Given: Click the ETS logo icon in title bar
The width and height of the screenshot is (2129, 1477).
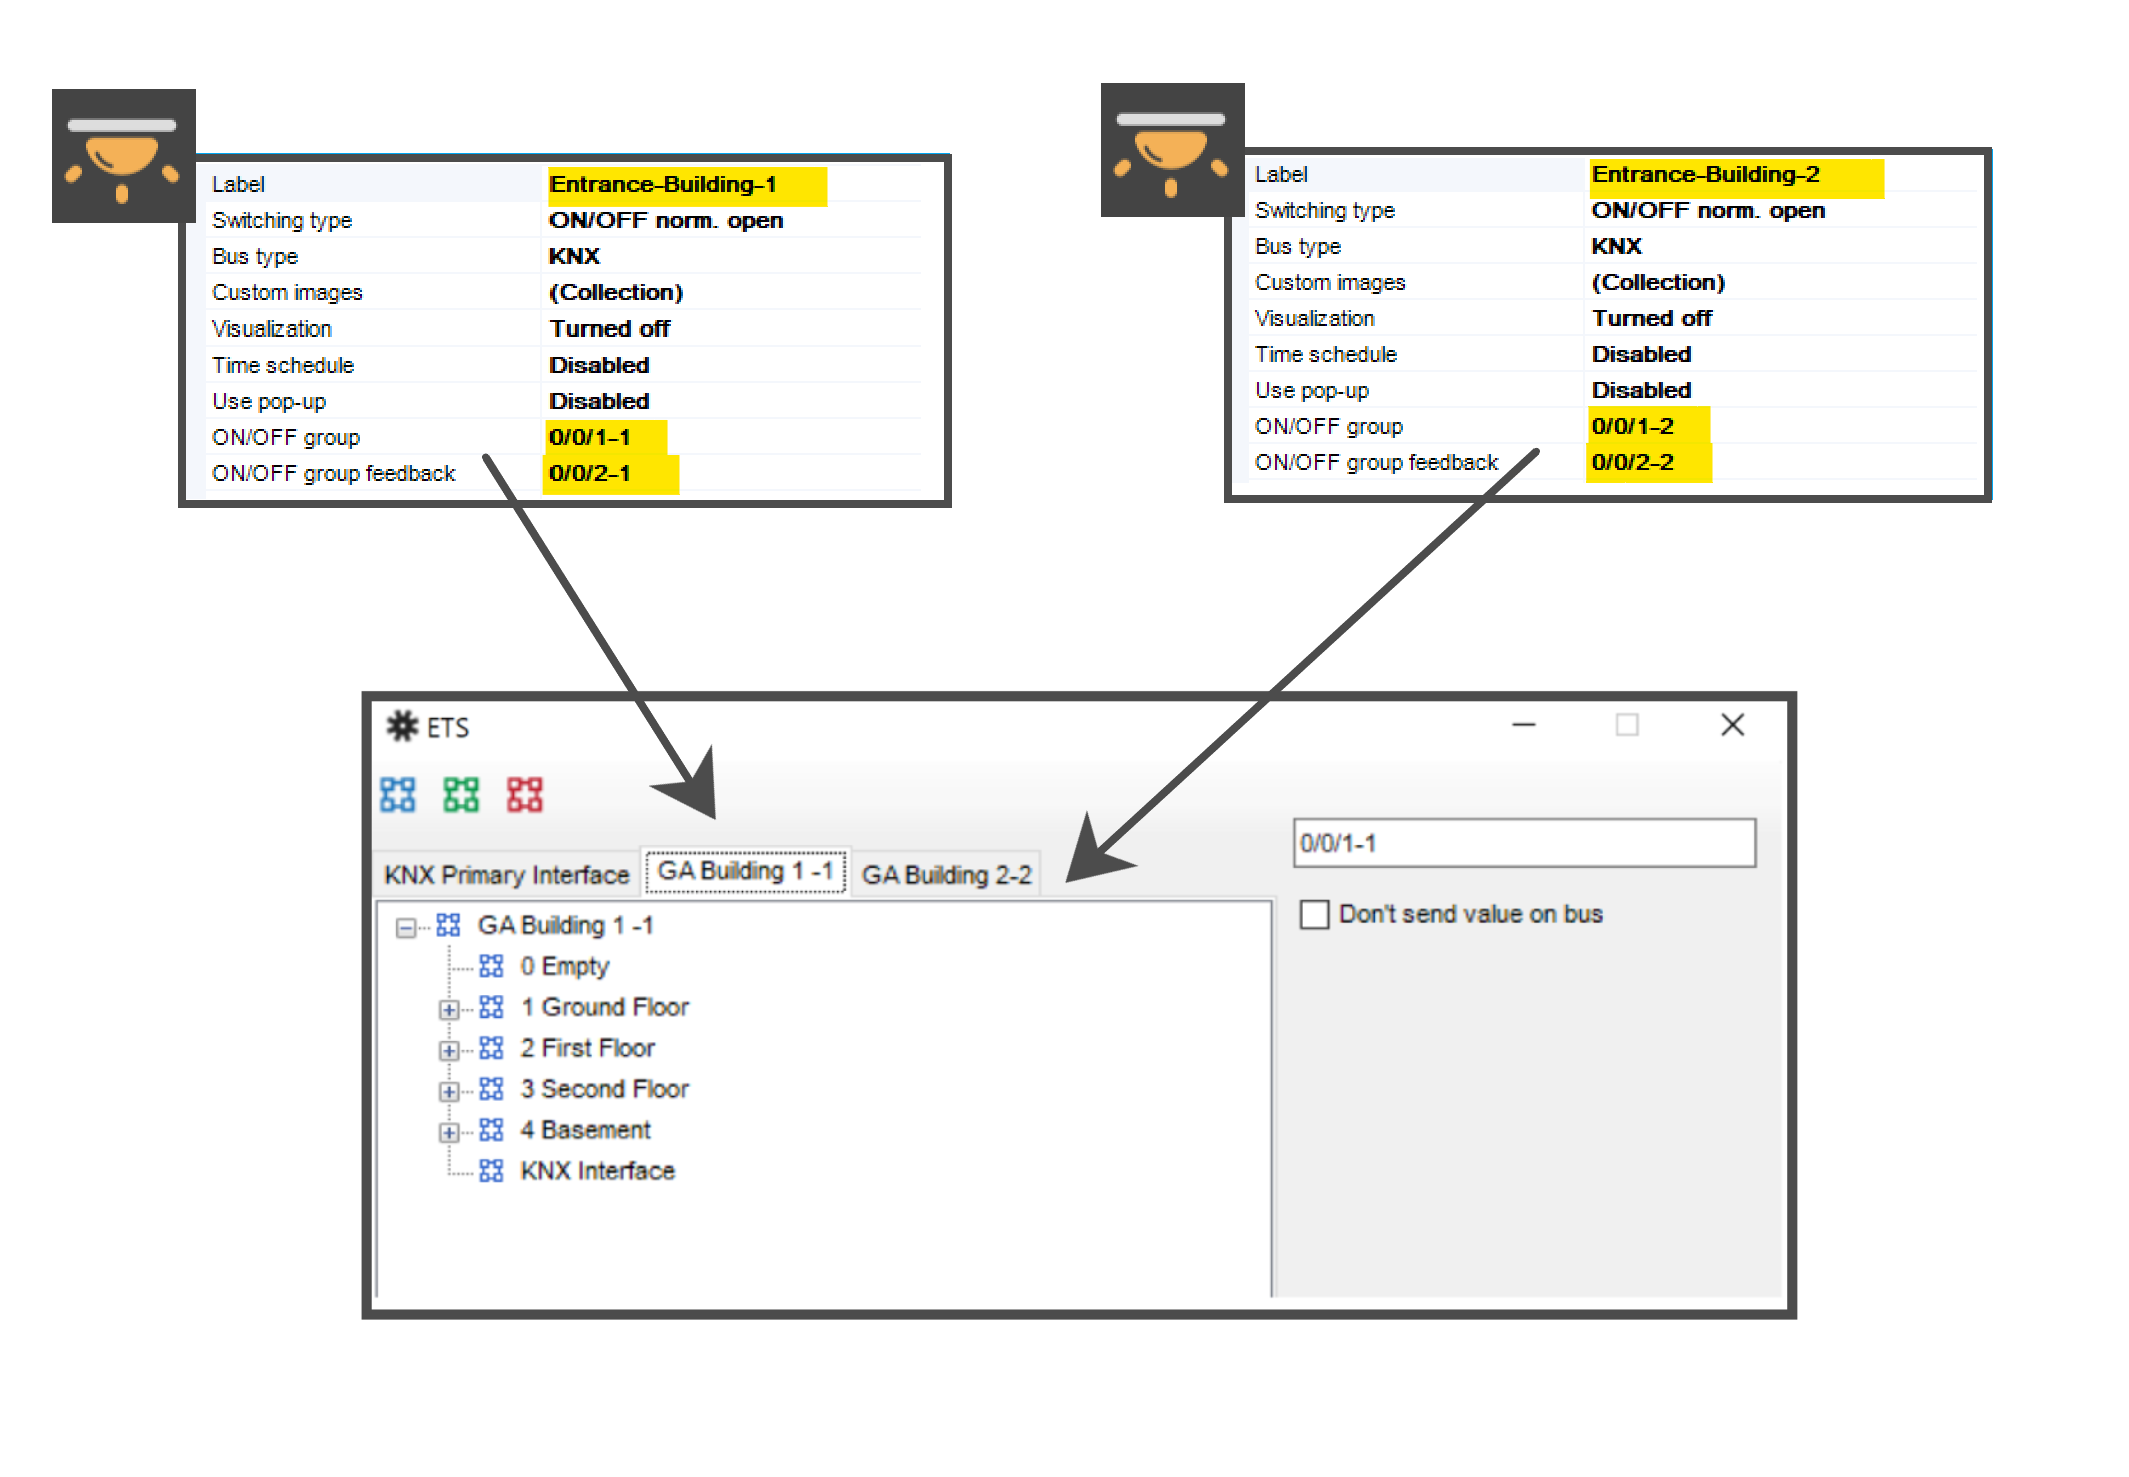Looking at the screenshot, I should tap(402, 726).
